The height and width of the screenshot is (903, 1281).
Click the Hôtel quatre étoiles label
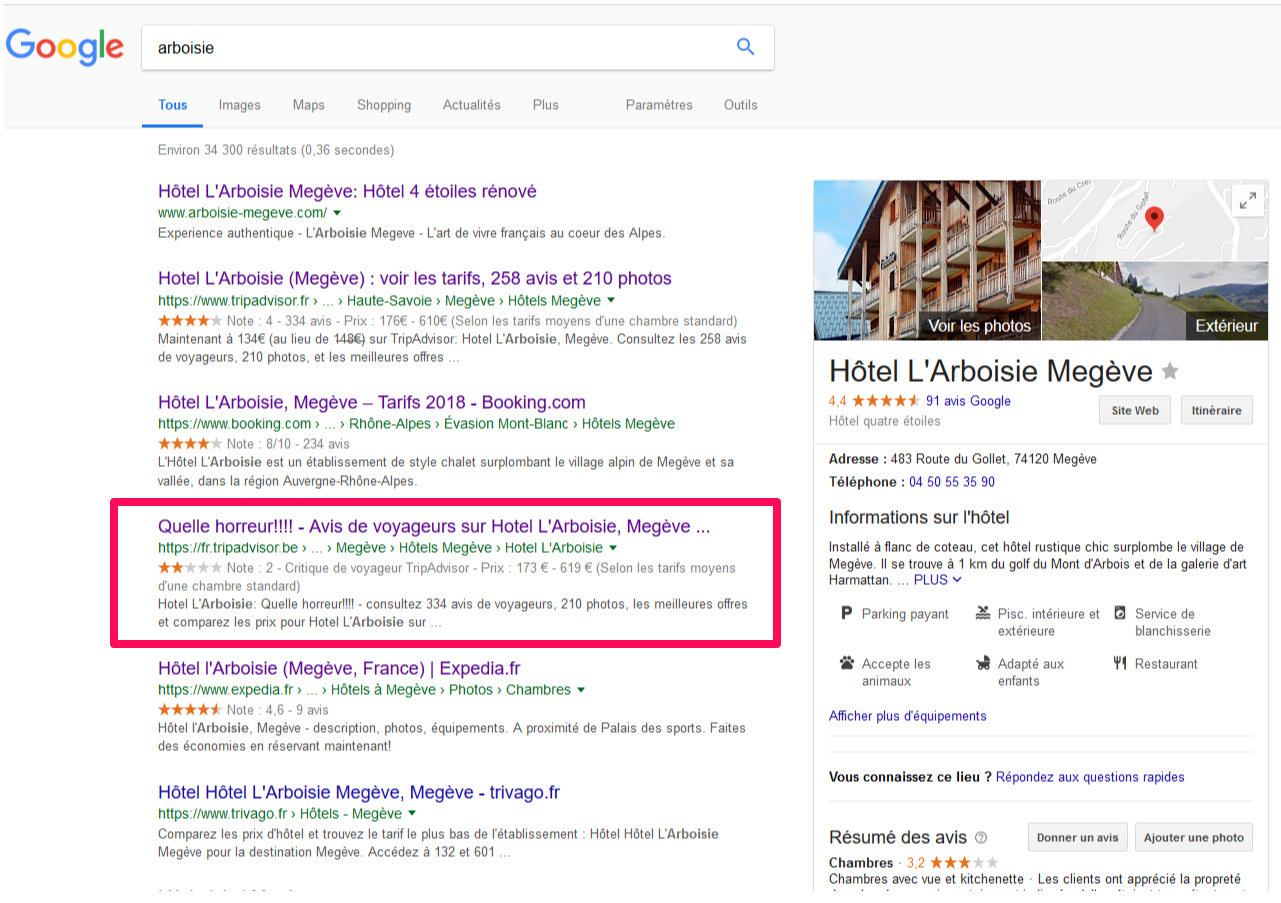click(885, 421)
